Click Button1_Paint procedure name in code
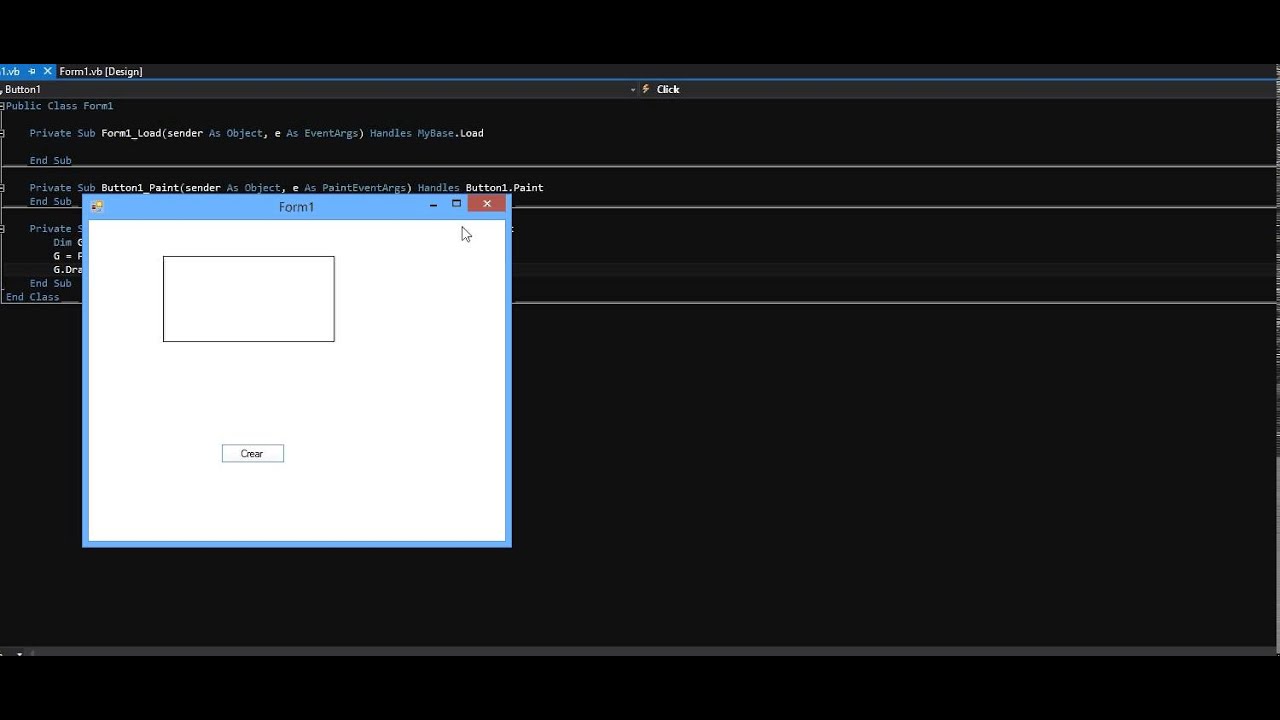This screenshot has height=720, width=1280. pos(141,188)
